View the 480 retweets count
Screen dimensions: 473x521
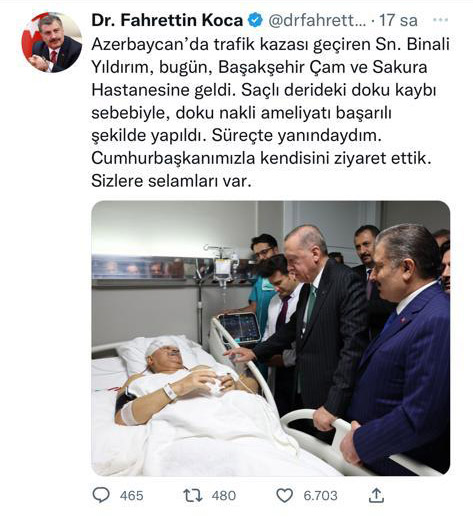click(224, 496)
